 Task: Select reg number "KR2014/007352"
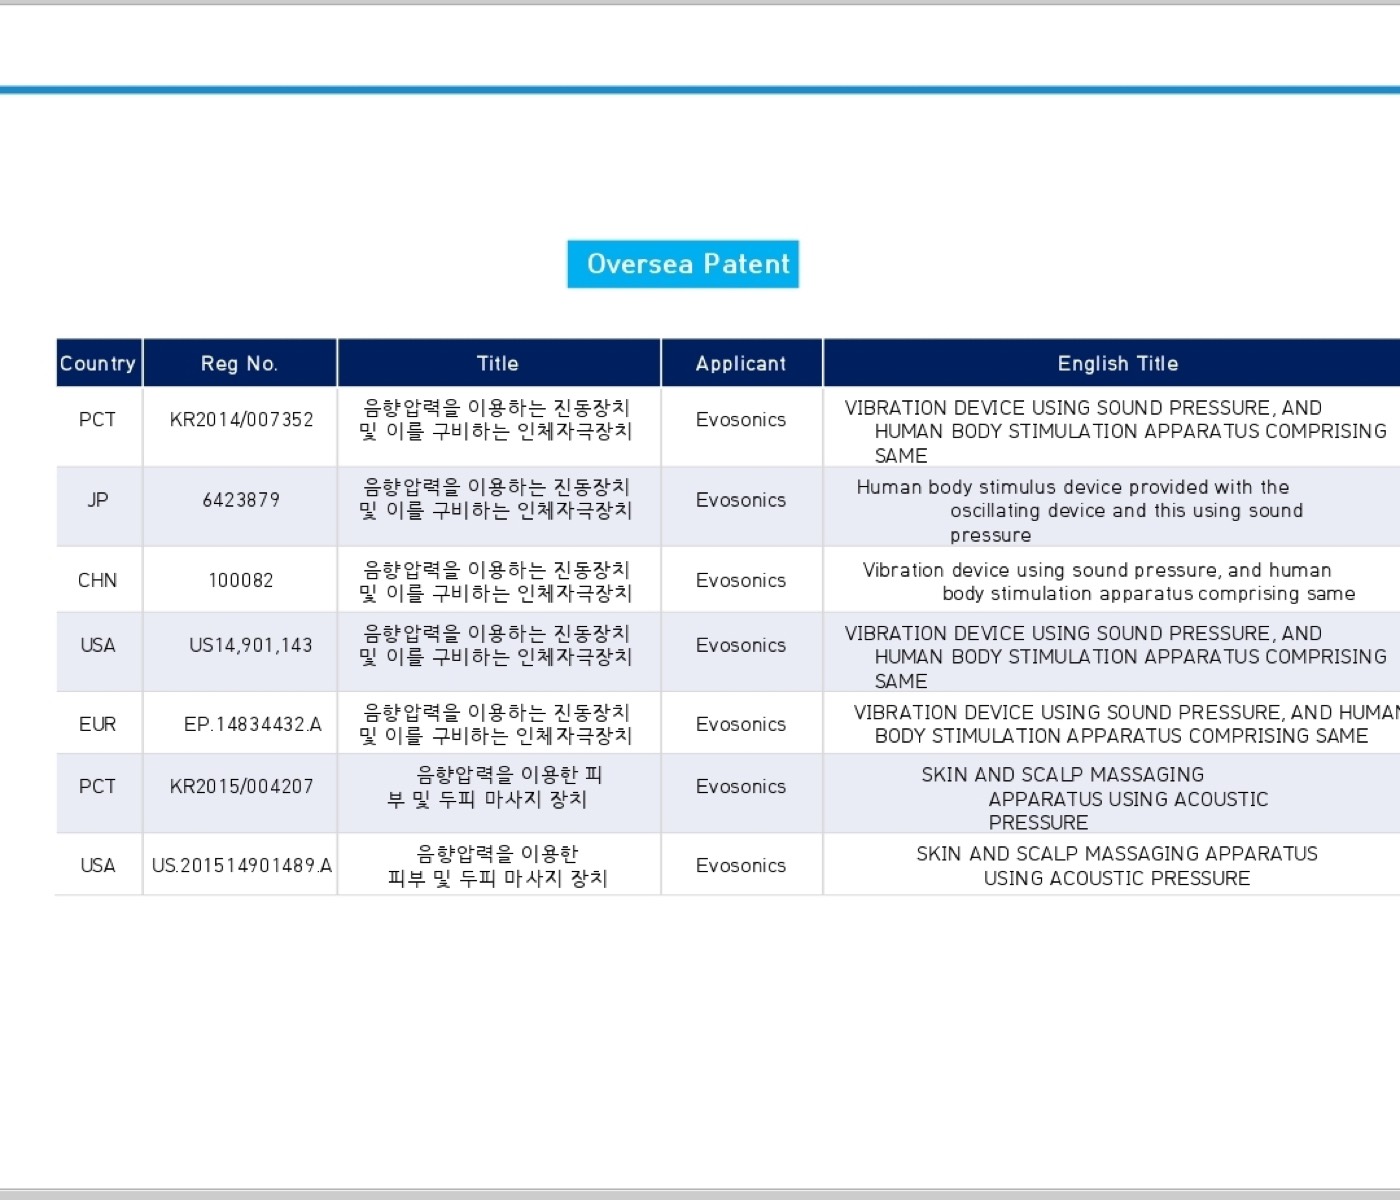[241, 419]
